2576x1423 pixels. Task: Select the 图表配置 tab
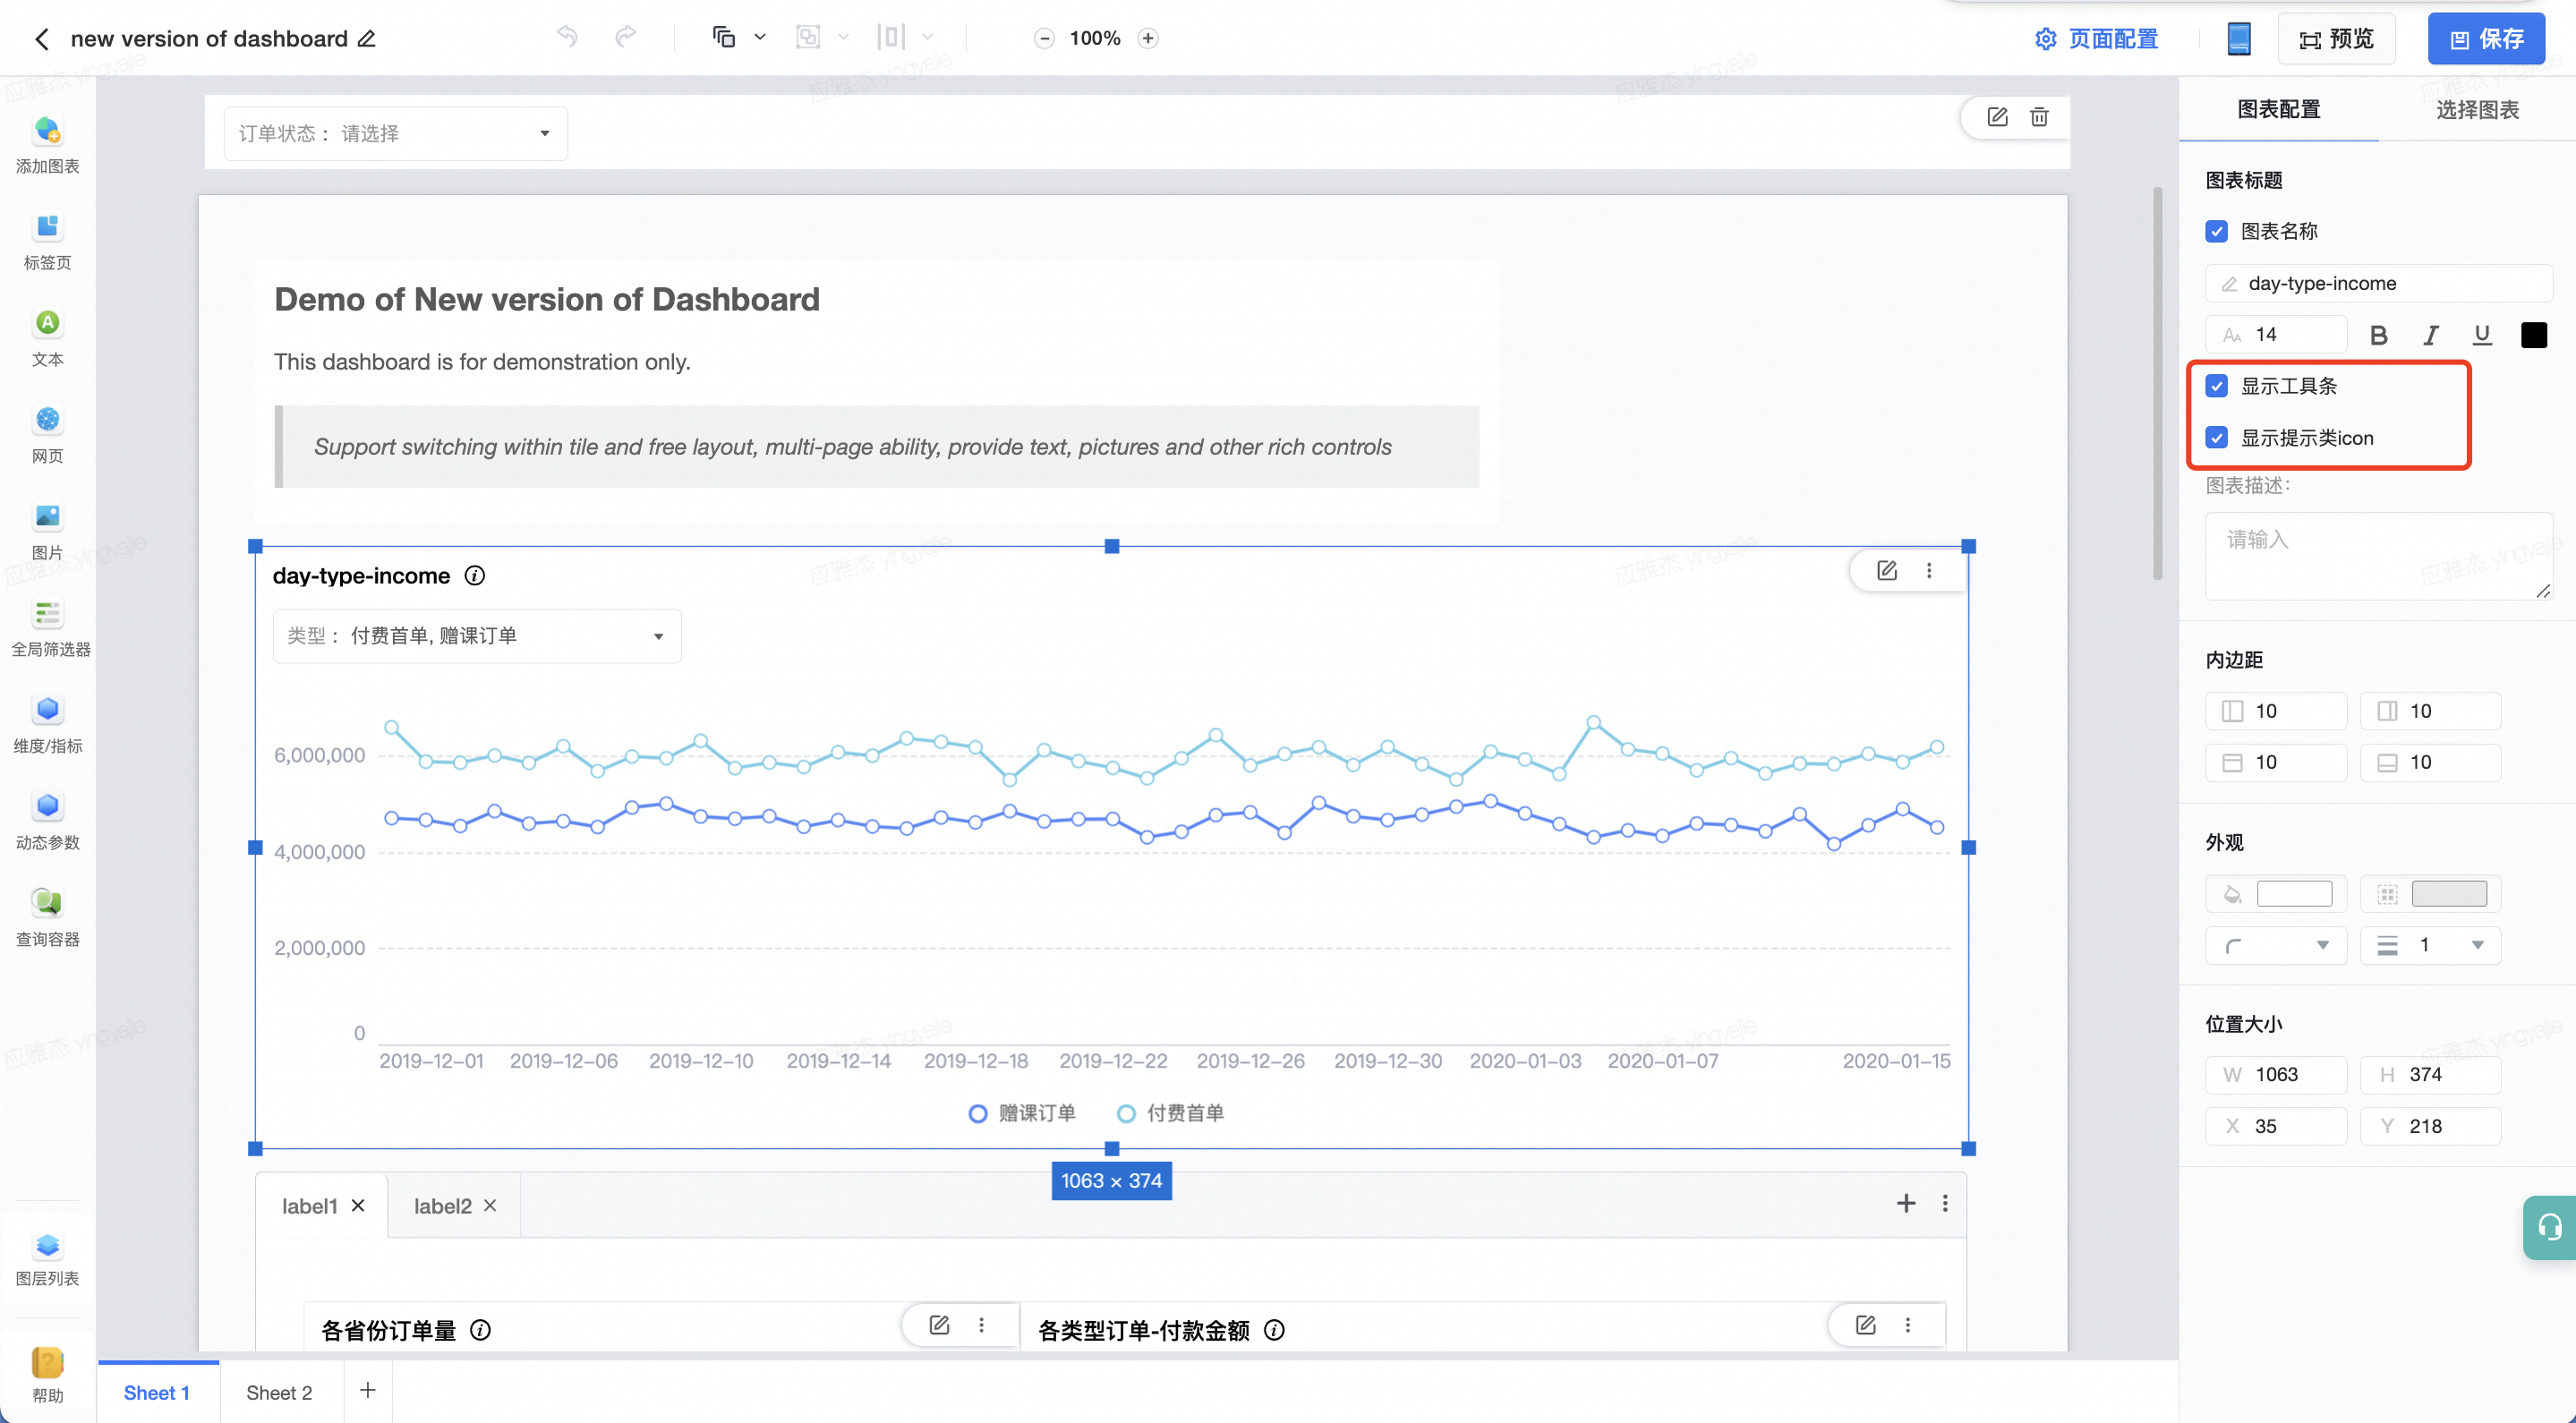tap(2279, 110)
